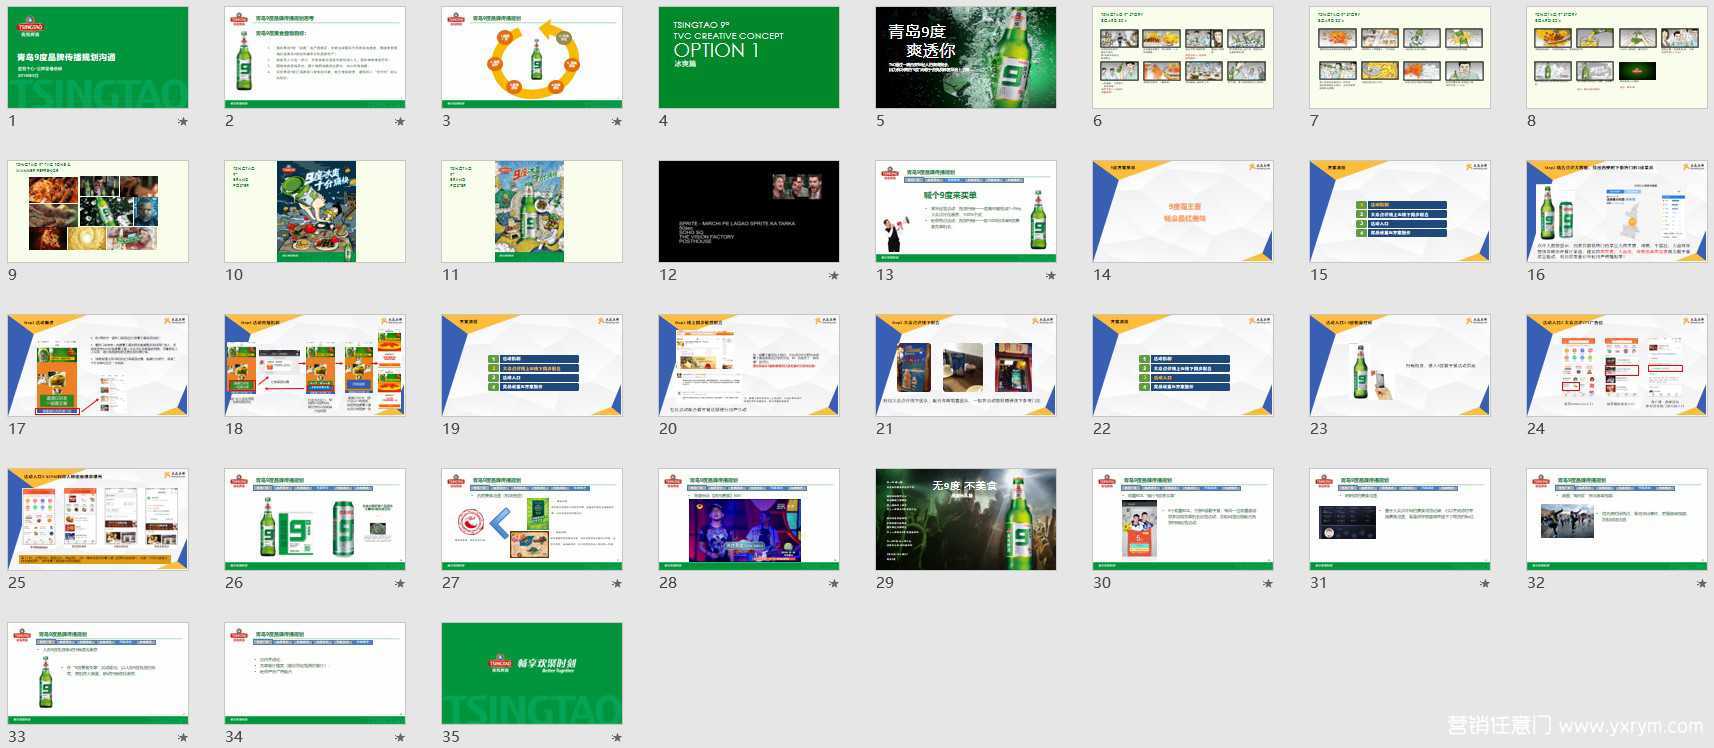Select slide 28 with the video screenshot
1714x748 pixels.
click(749, 520)
